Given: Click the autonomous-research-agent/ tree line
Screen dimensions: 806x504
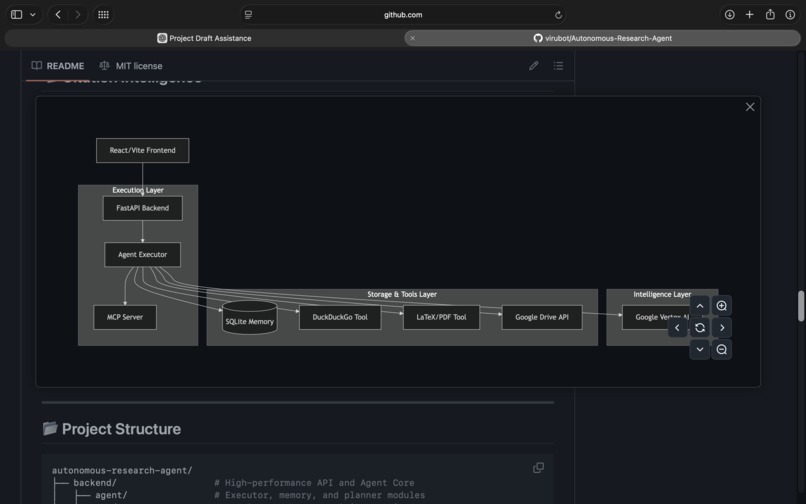Looking at the screenshot, I should (x=122, y=470).
